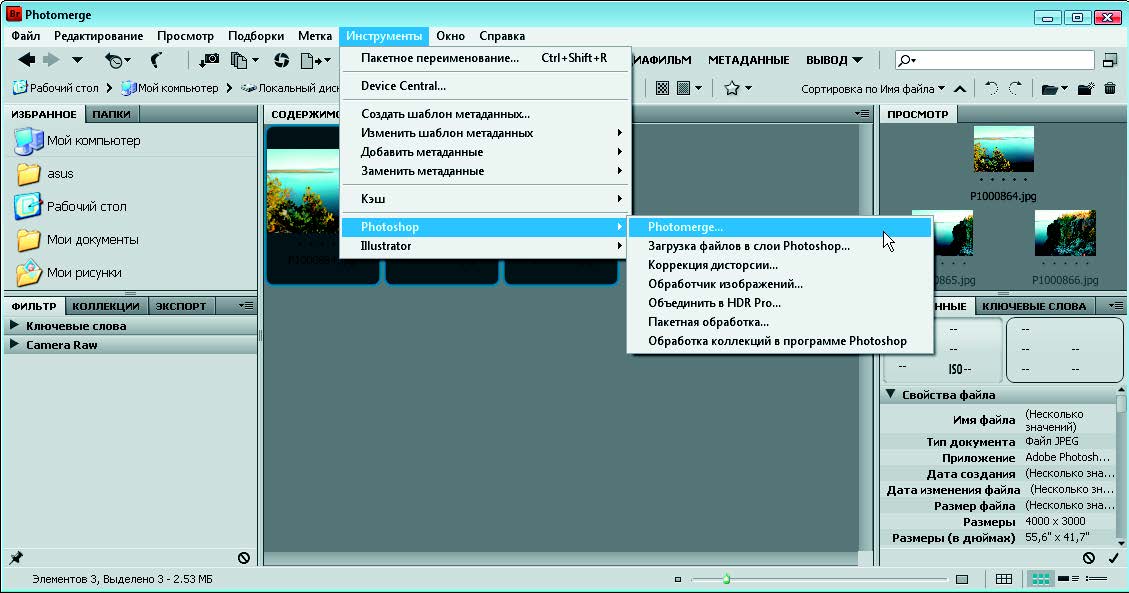Rotate 90° counterclockwise icon
The width and height of the screenshot is (1129, 593).
click(x=991, y=89)
